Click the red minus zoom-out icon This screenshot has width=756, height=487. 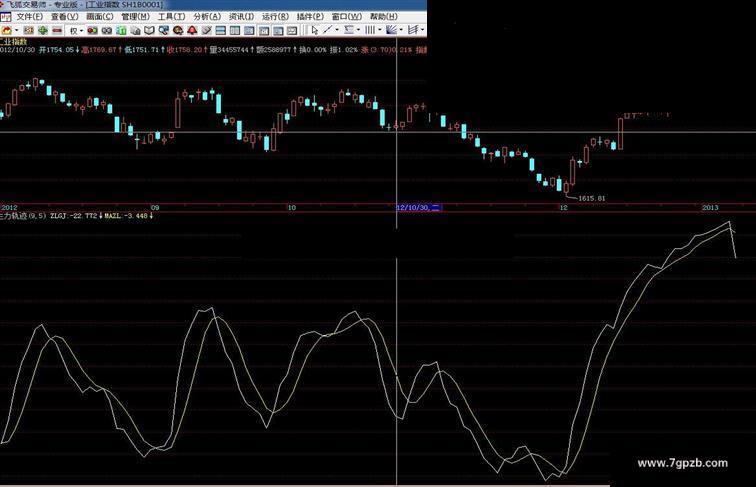pos(57,30)
